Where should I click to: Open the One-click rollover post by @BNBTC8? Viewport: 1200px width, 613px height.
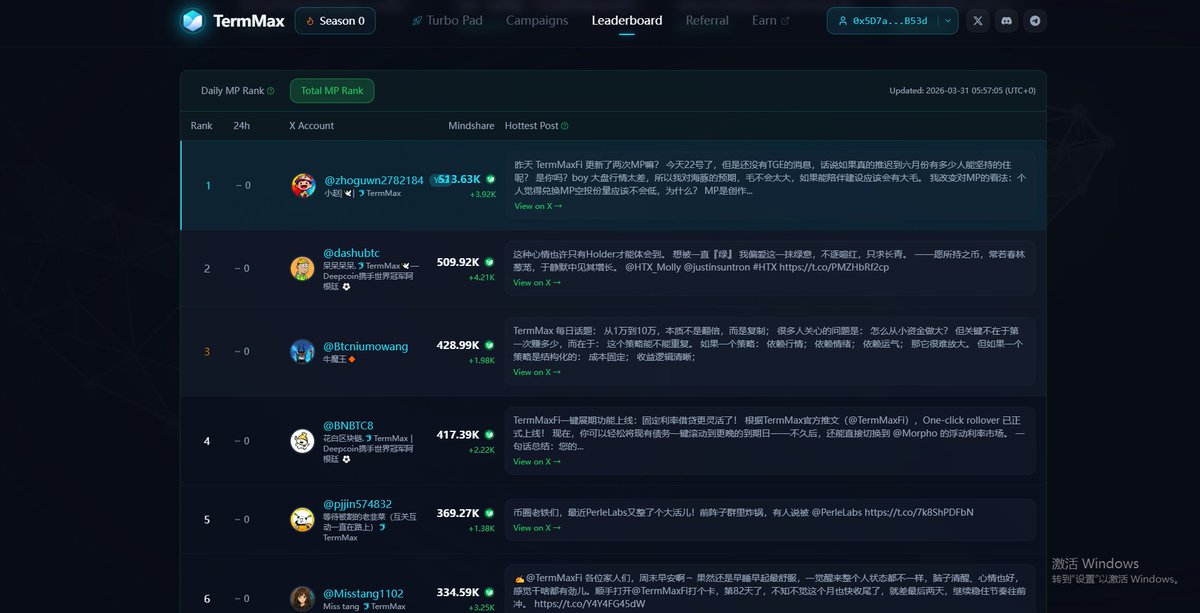(x=769, y=441)
